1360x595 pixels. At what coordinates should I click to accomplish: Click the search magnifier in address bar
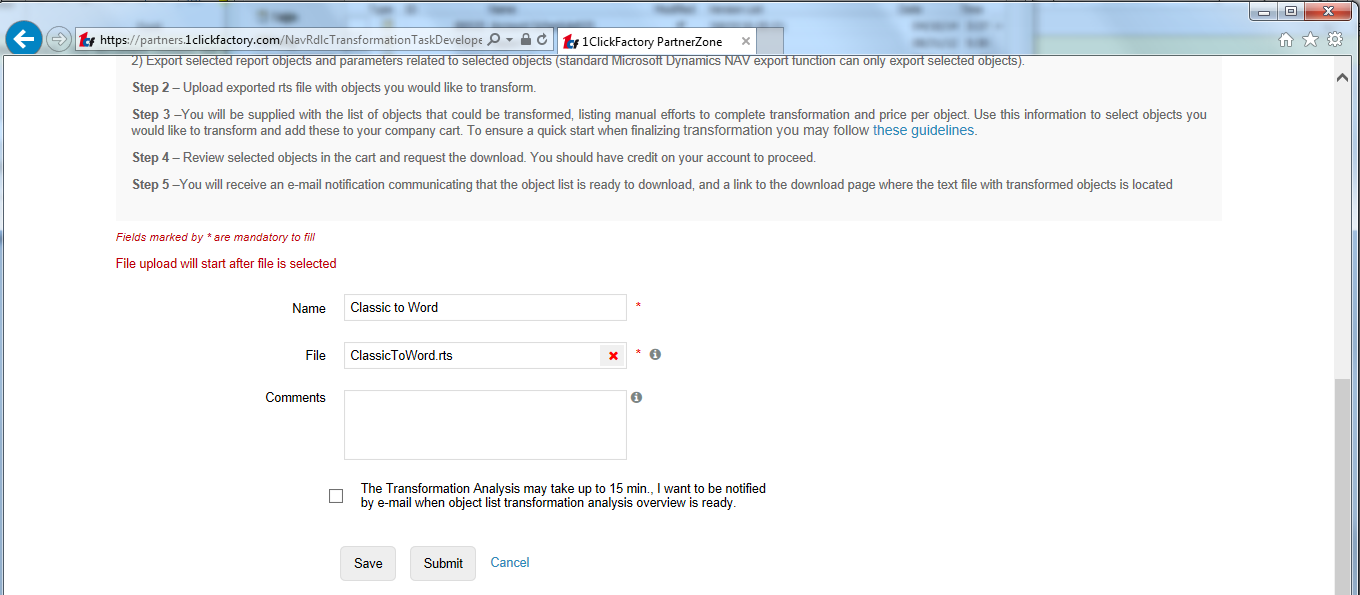494,40
